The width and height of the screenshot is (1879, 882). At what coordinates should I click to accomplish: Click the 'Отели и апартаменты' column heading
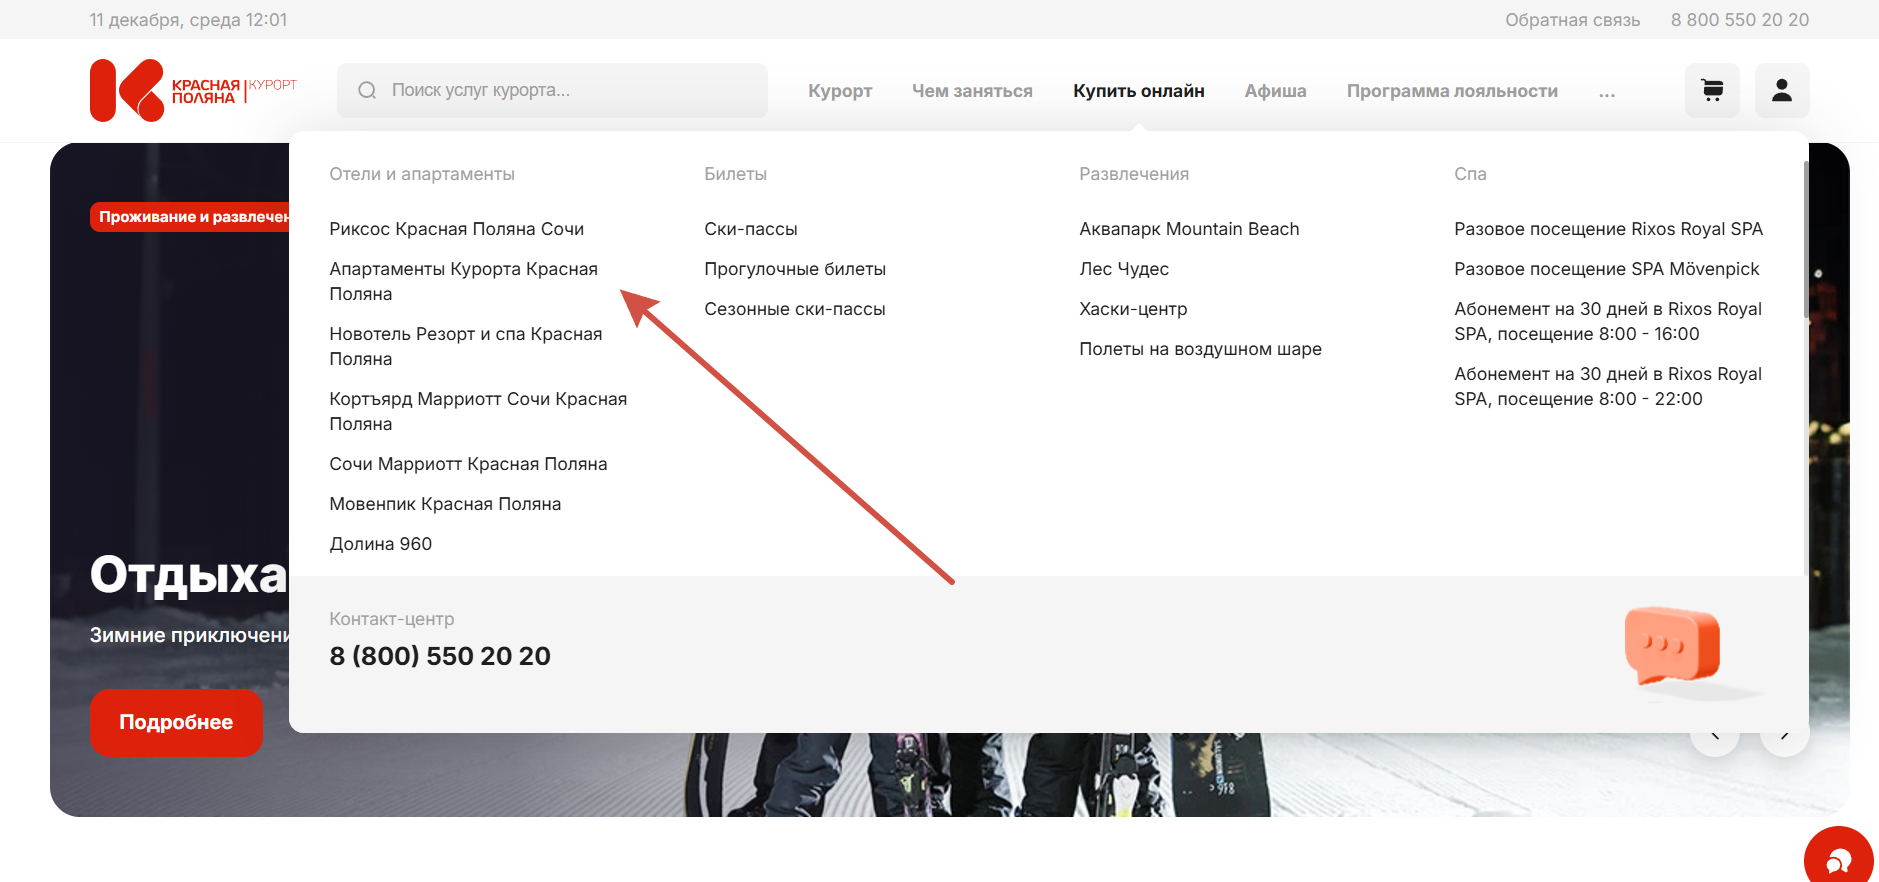click(422, 174)
